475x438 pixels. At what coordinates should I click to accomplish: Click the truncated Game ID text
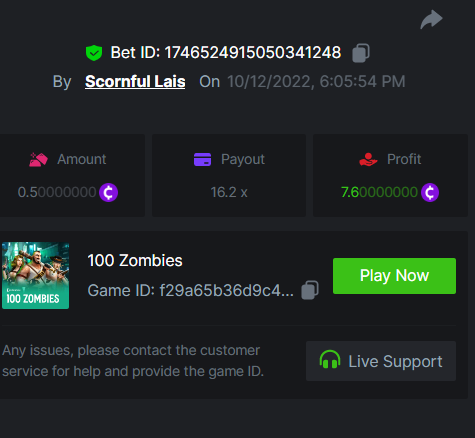point(191,290)
